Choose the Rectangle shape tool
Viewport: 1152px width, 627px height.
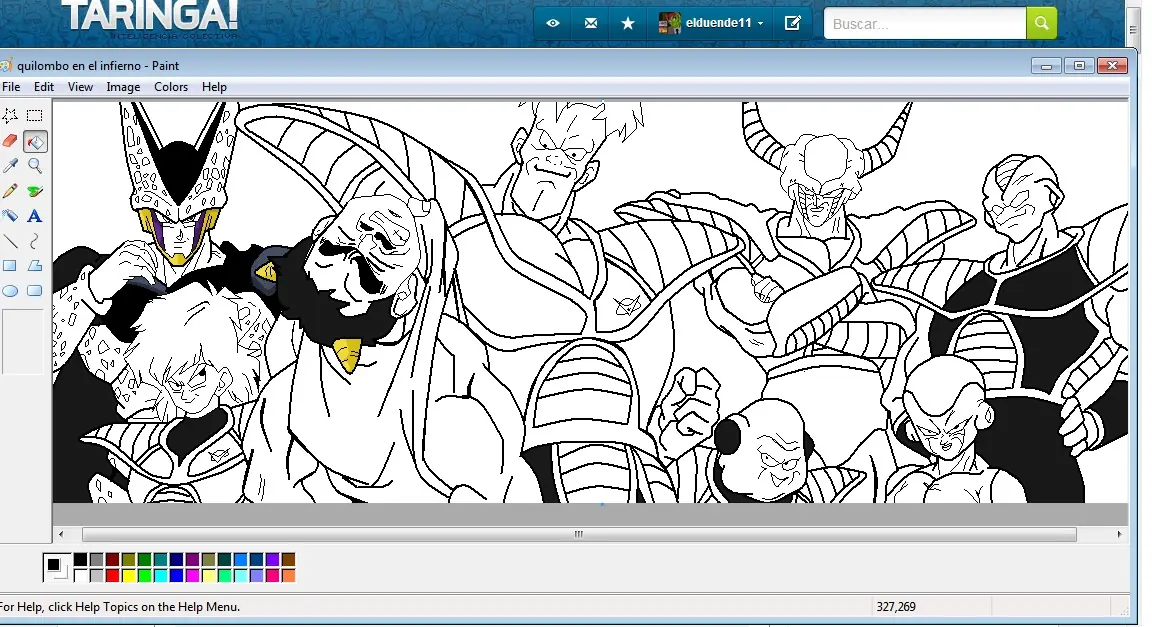pos(10,266)
